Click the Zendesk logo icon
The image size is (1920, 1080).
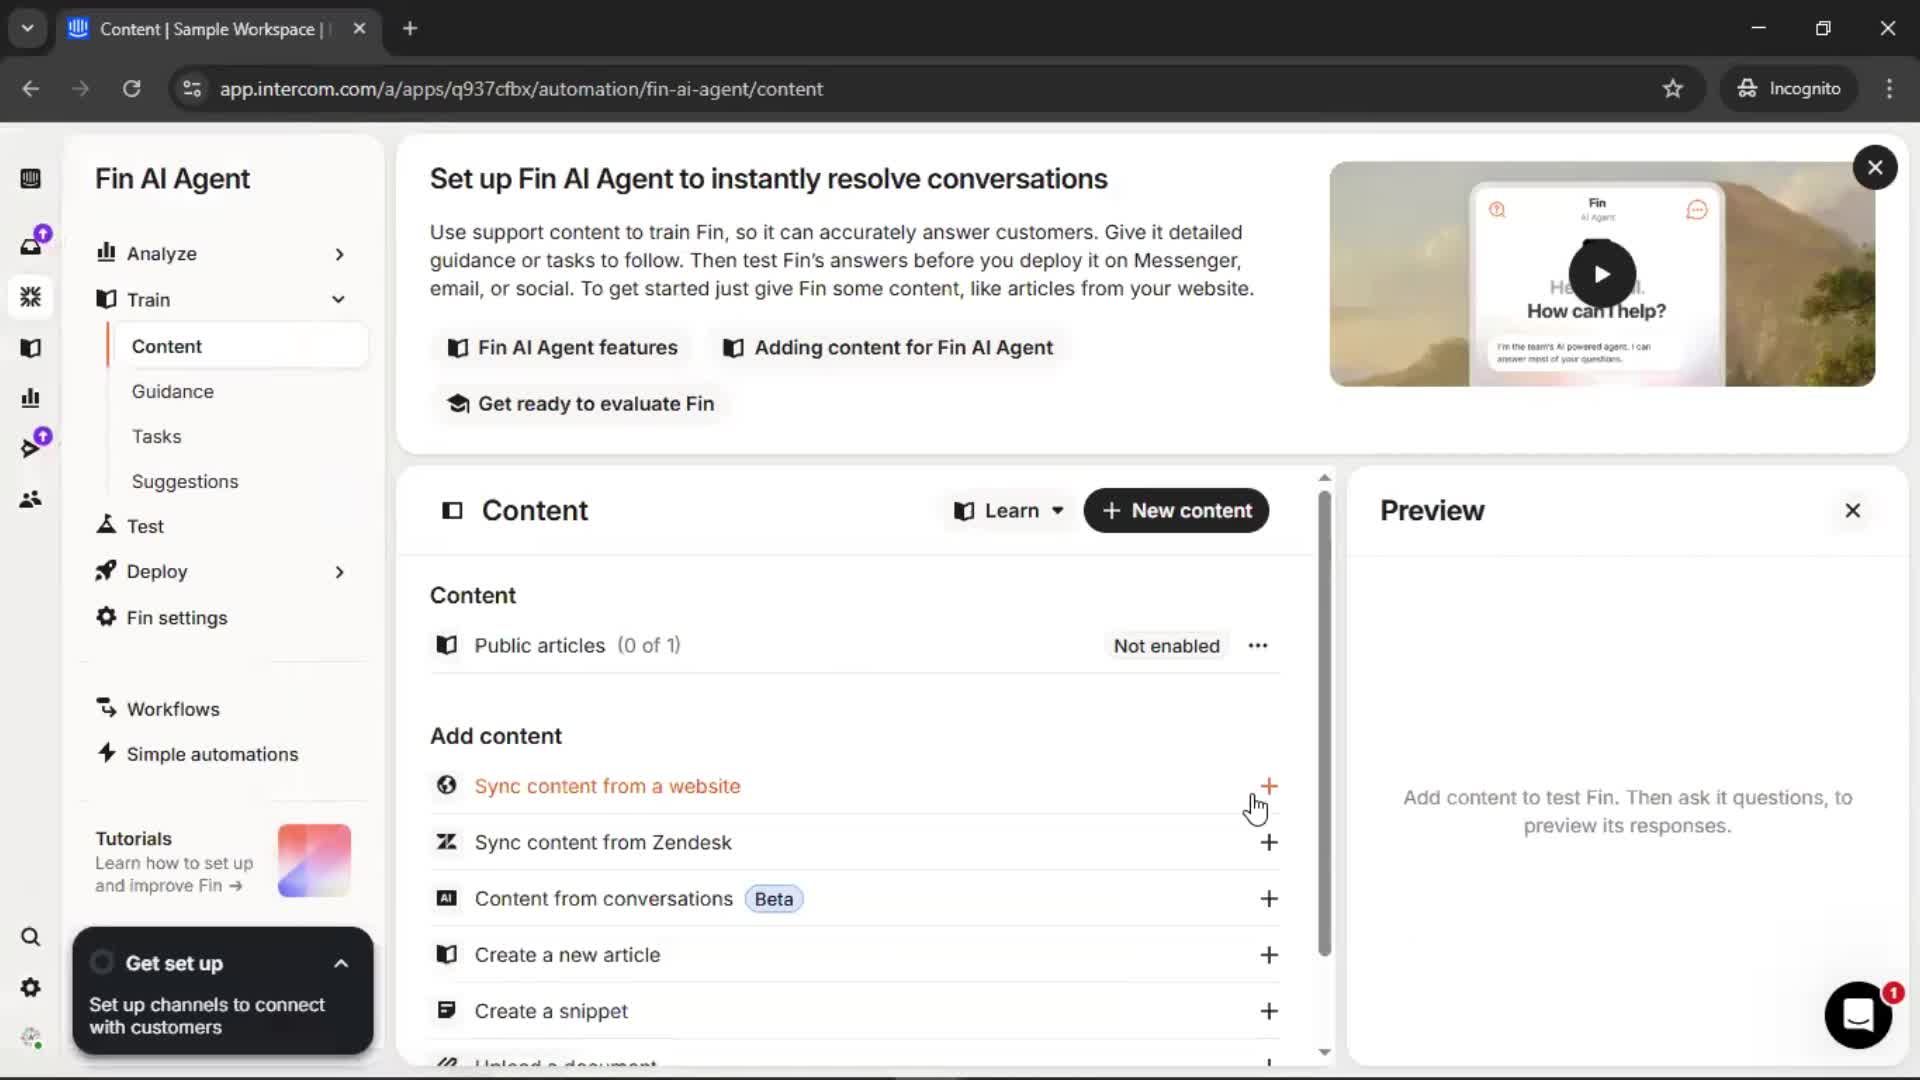click(x=447, y=842)
